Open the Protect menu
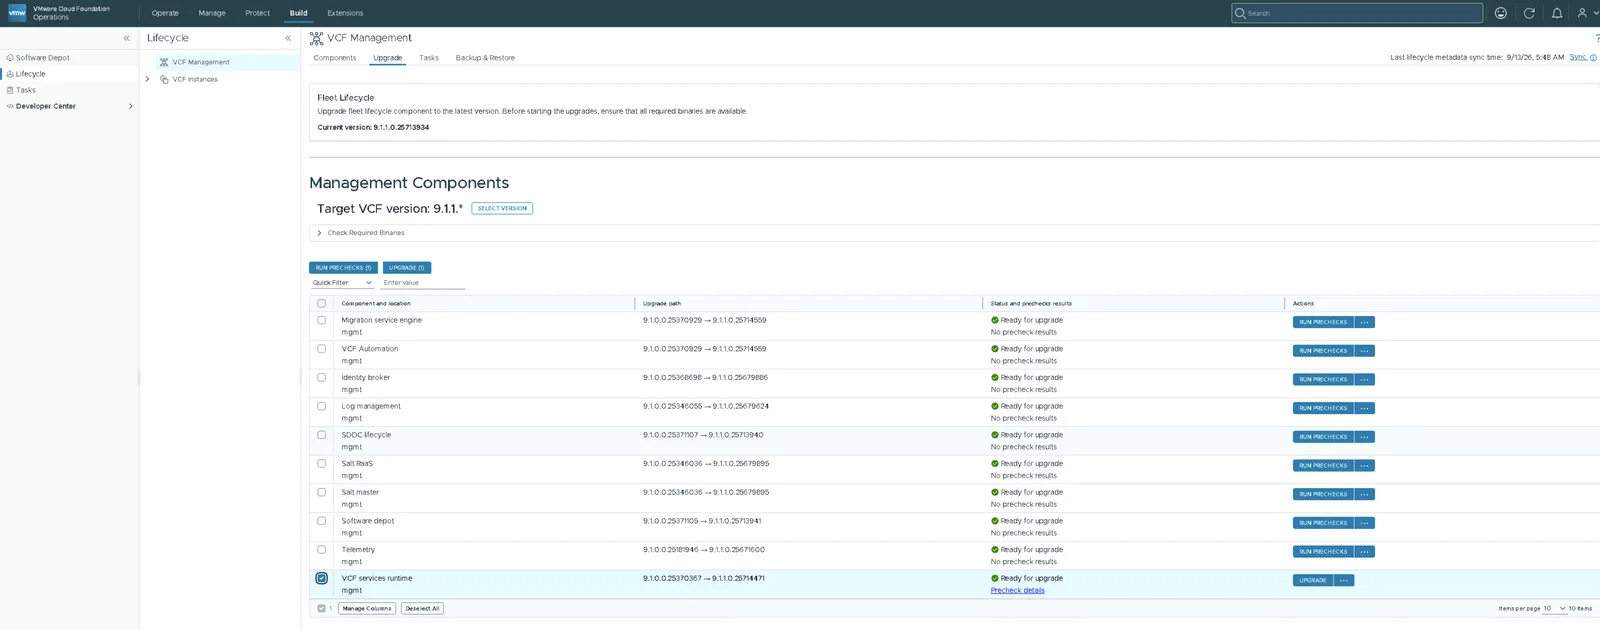 click(x=258, y=13)
